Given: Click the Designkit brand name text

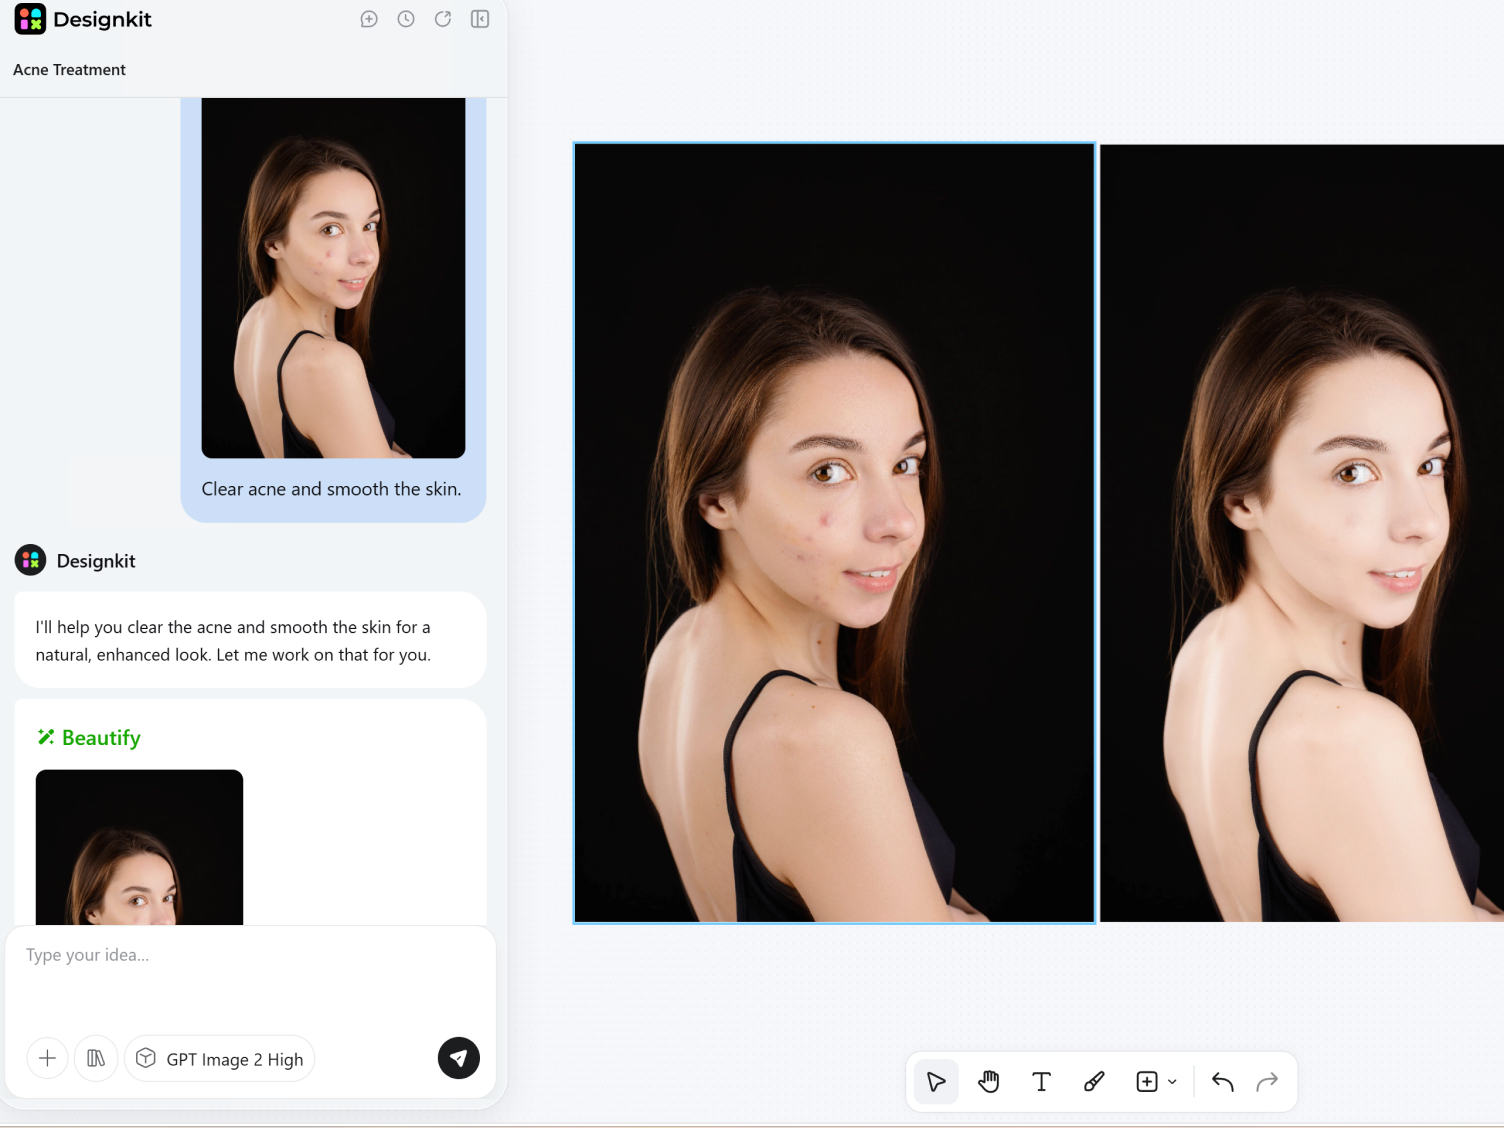Looking at the screenshot, I should [x=102, y=19].
